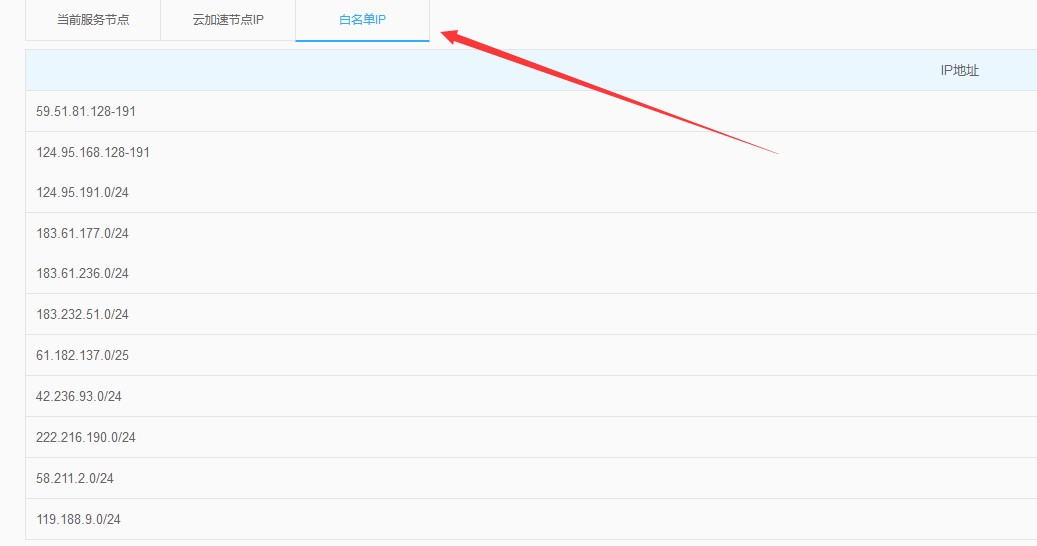
Task: Switch to the 当前服务节点 tab
Action: [x=93, y=20]
